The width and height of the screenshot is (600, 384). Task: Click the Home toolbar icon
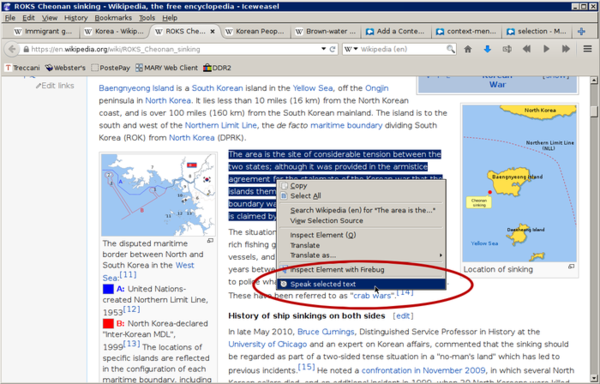click(x=468, y=49)
